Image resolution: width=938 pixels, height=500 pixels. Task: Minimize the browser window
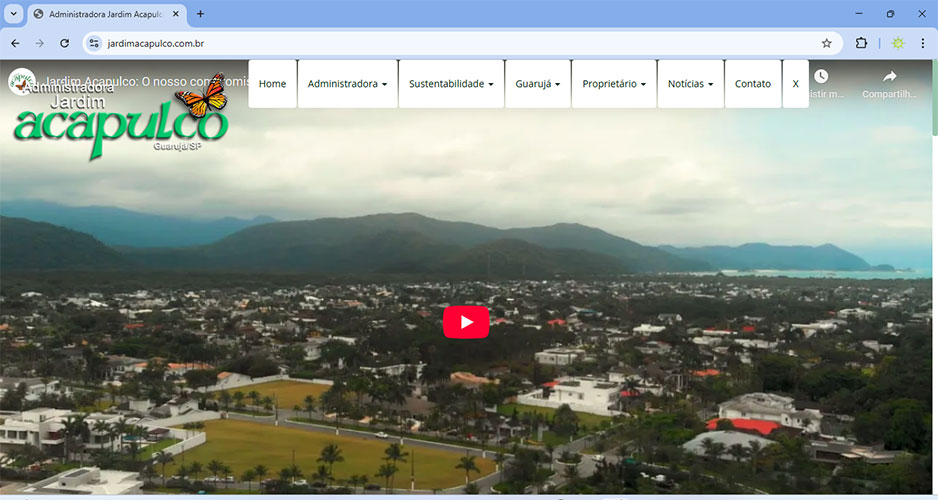859,13
